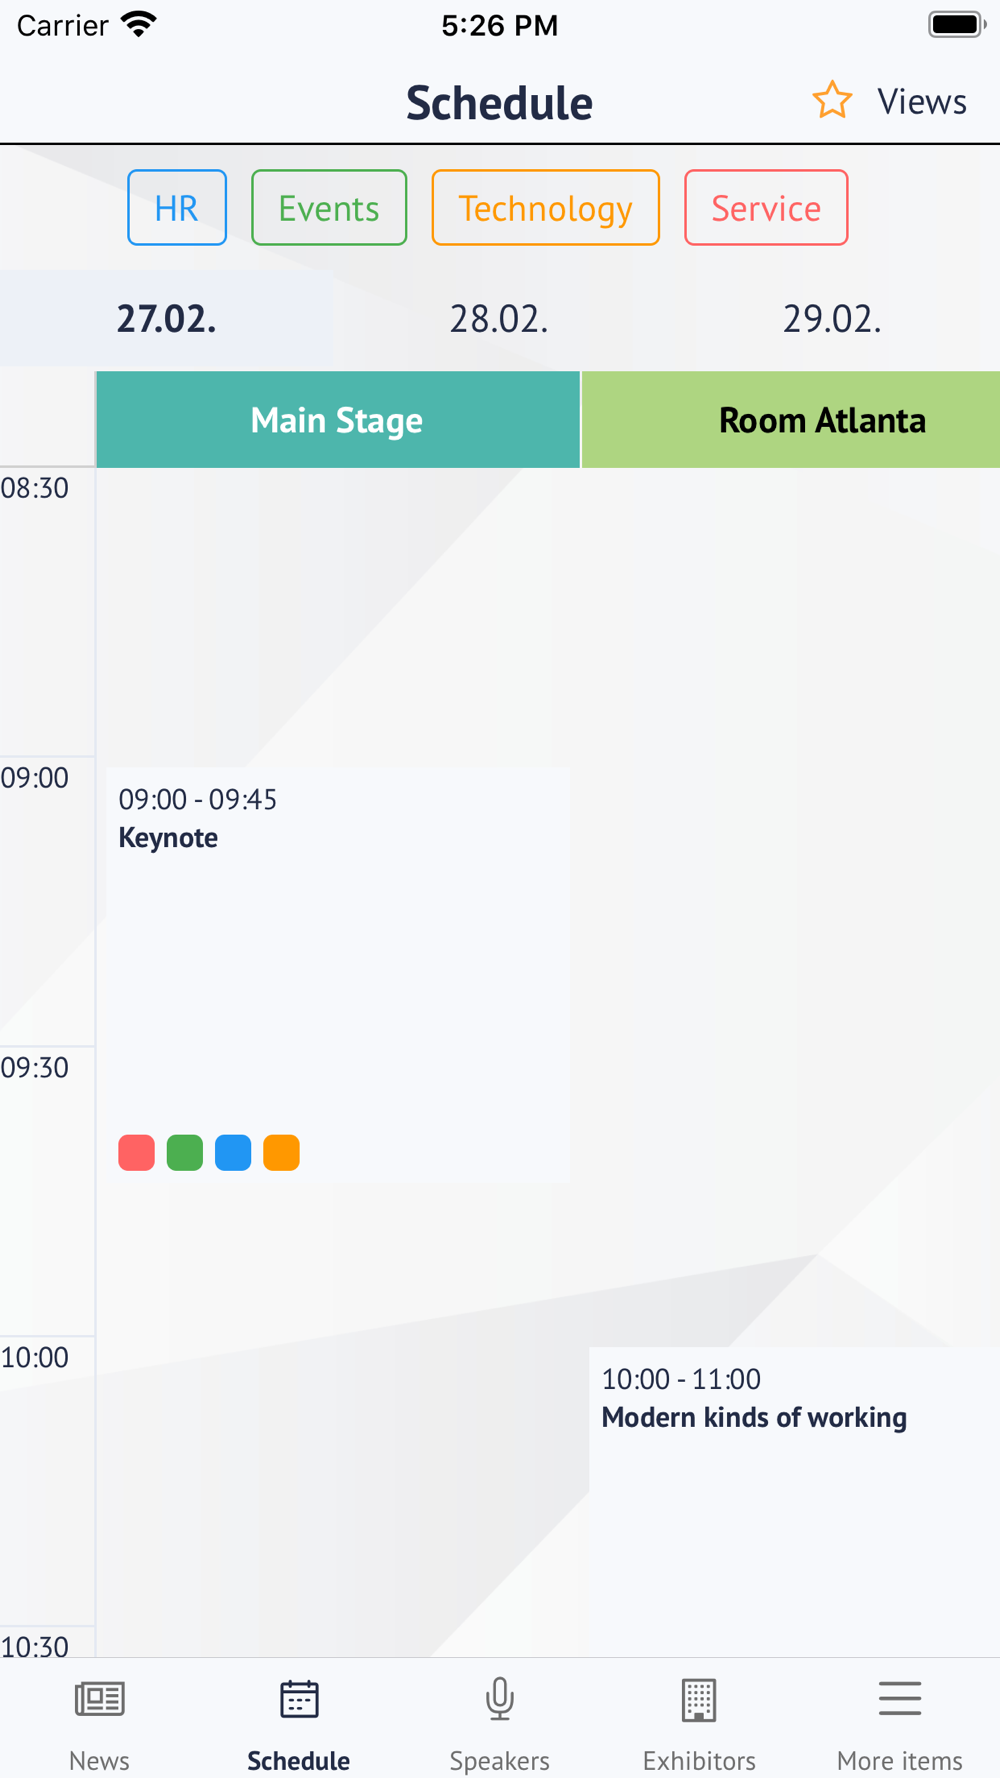1000x1778 pixels.
Task: Open the Modern kinds of working session
Action: click(x=794, y=1500)
